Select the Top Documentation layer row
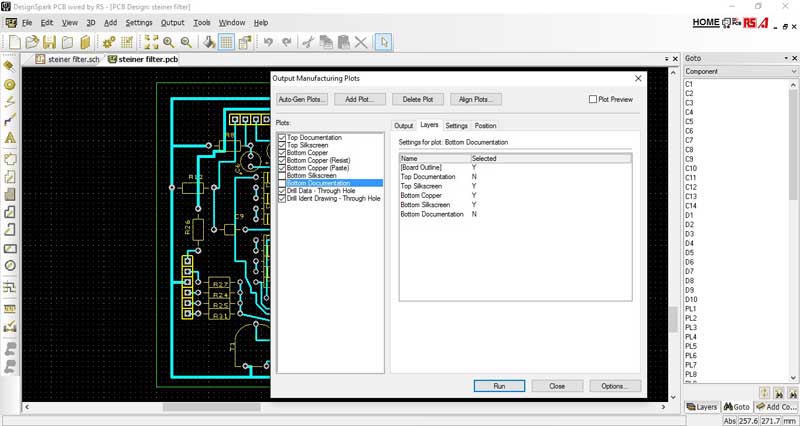The width and height of the screenshot is (800, 426). click(515, 177)
